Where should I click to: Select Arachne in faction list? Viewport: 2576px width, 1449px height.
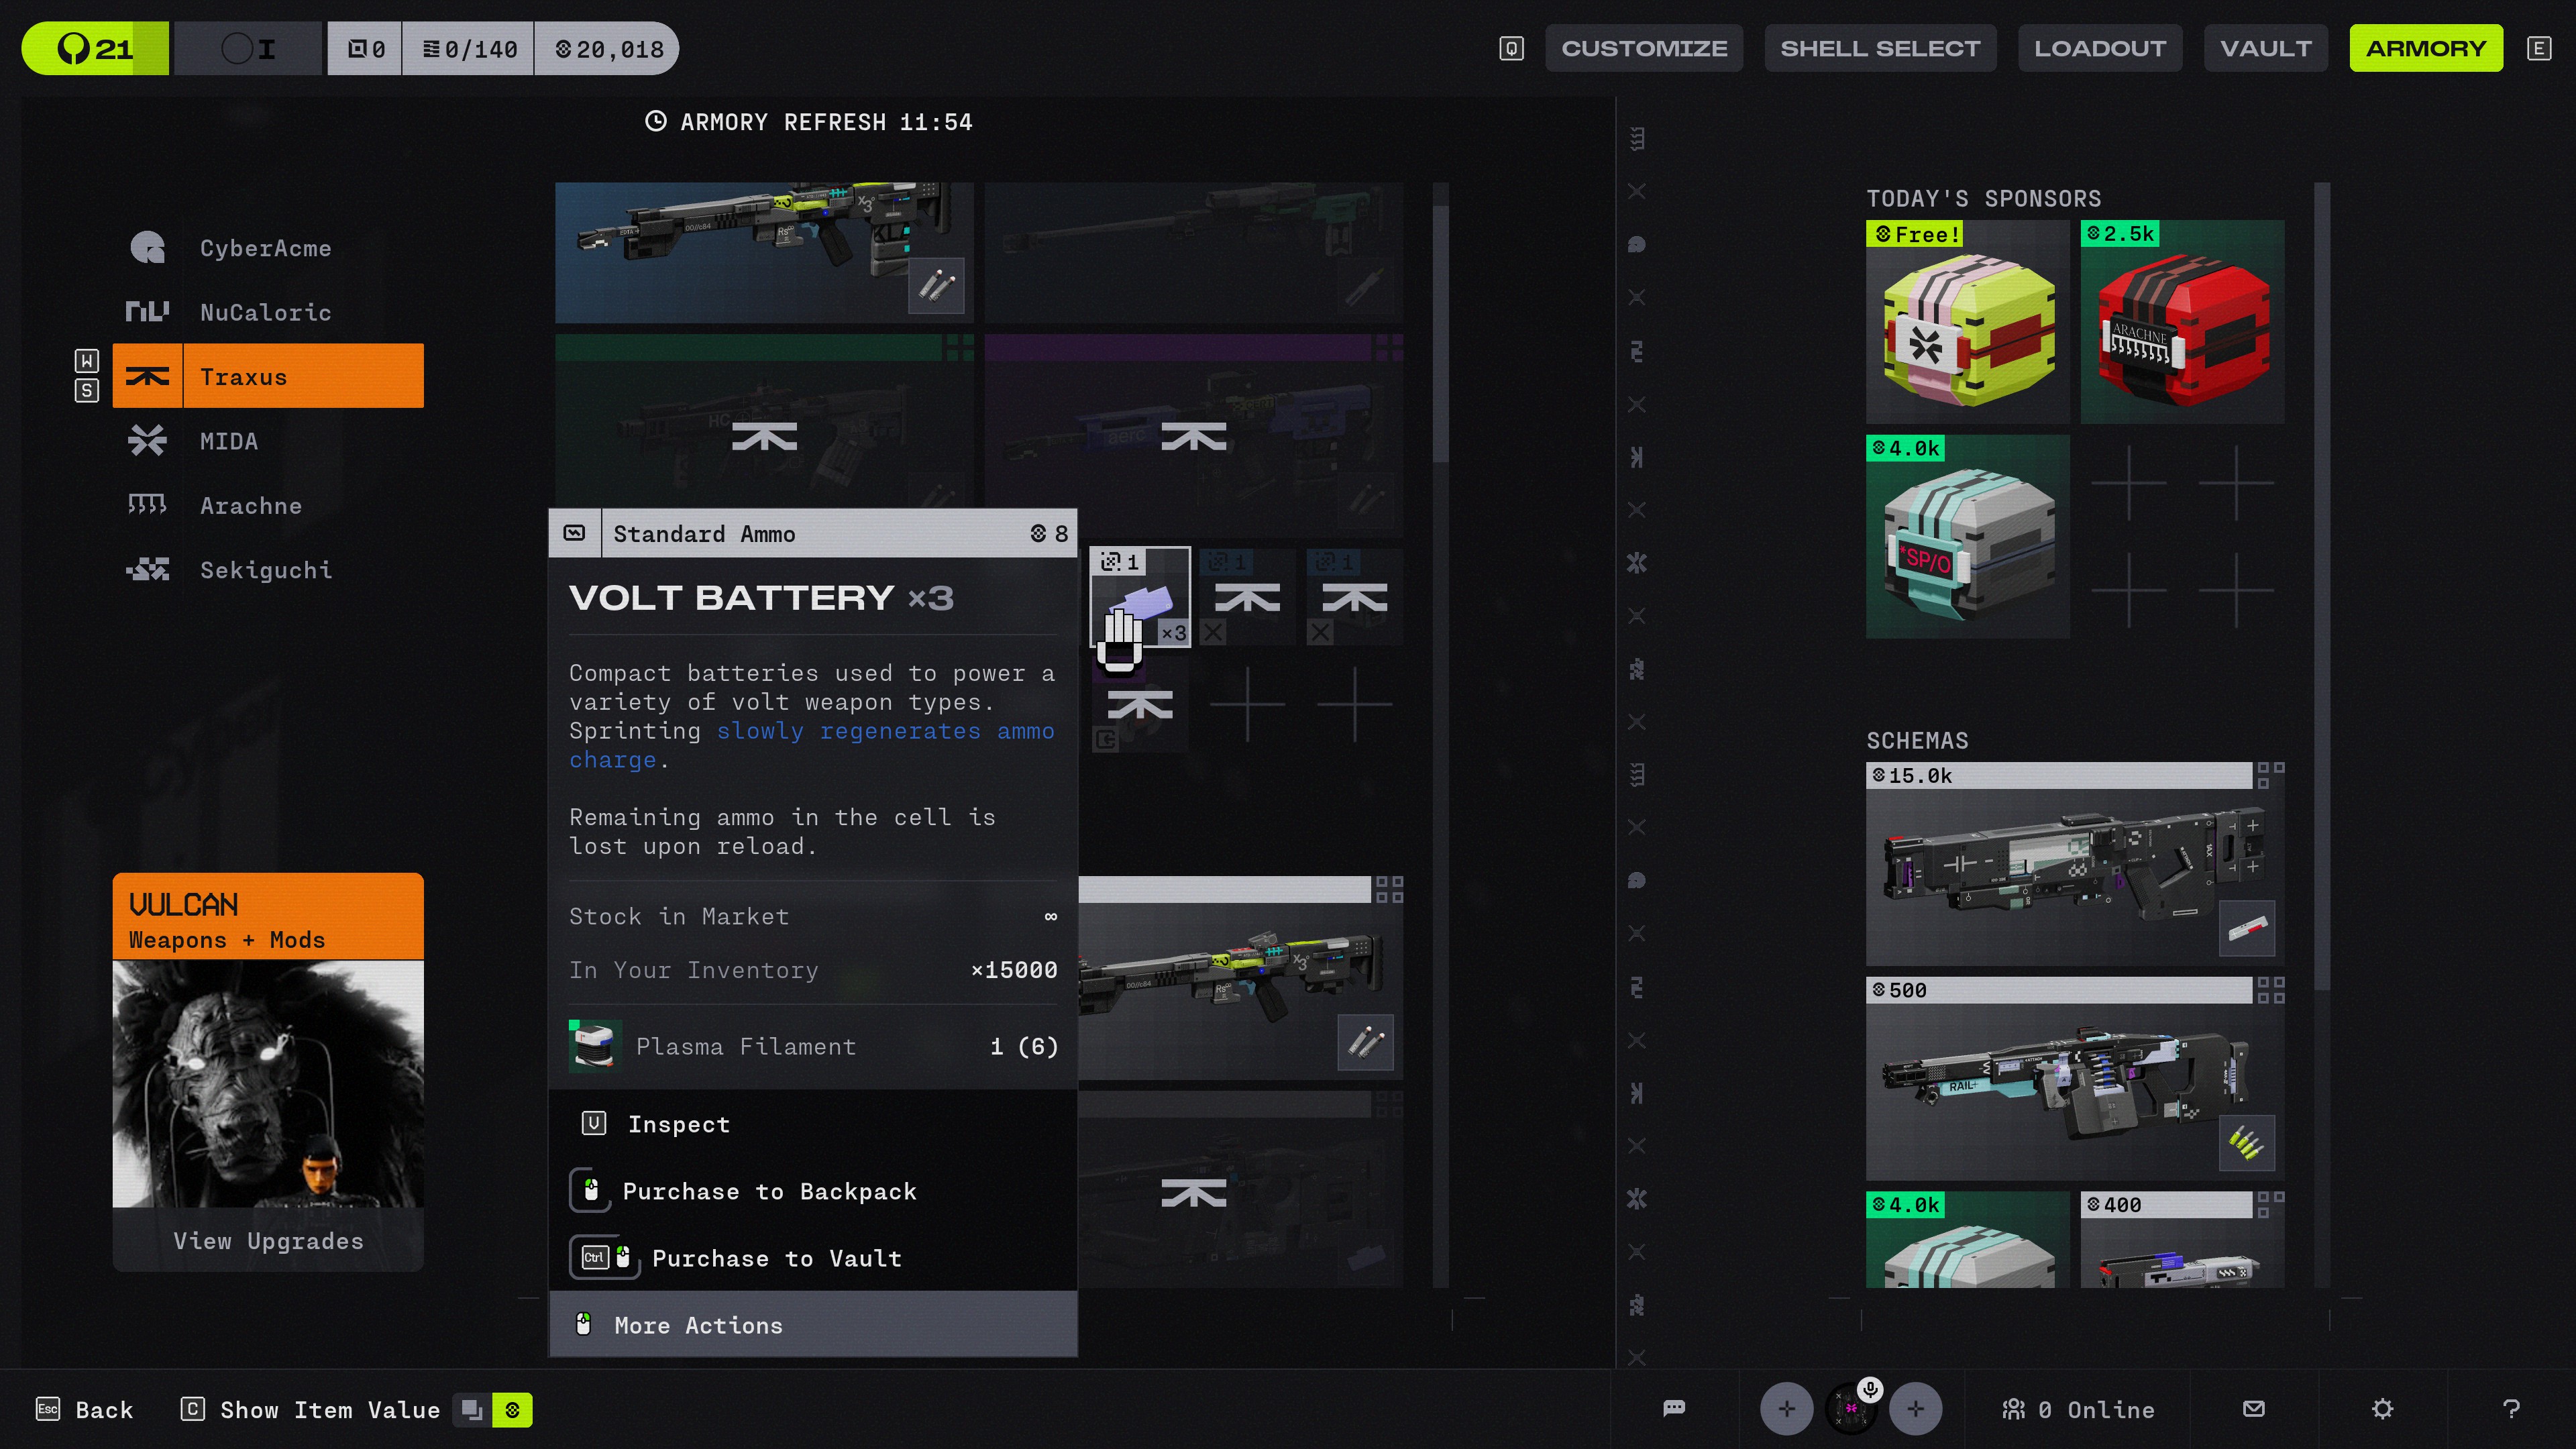tap(250, 506)
